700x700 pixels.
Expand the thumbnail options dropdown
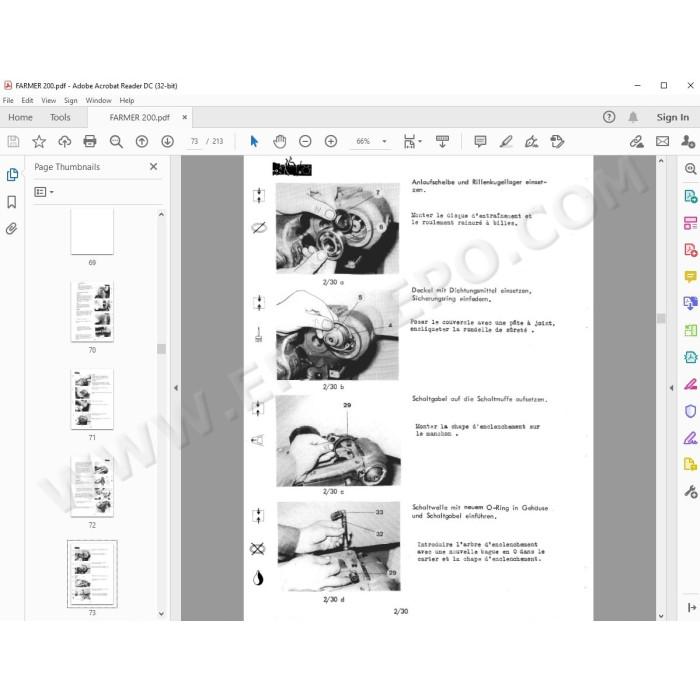[44, 192]
